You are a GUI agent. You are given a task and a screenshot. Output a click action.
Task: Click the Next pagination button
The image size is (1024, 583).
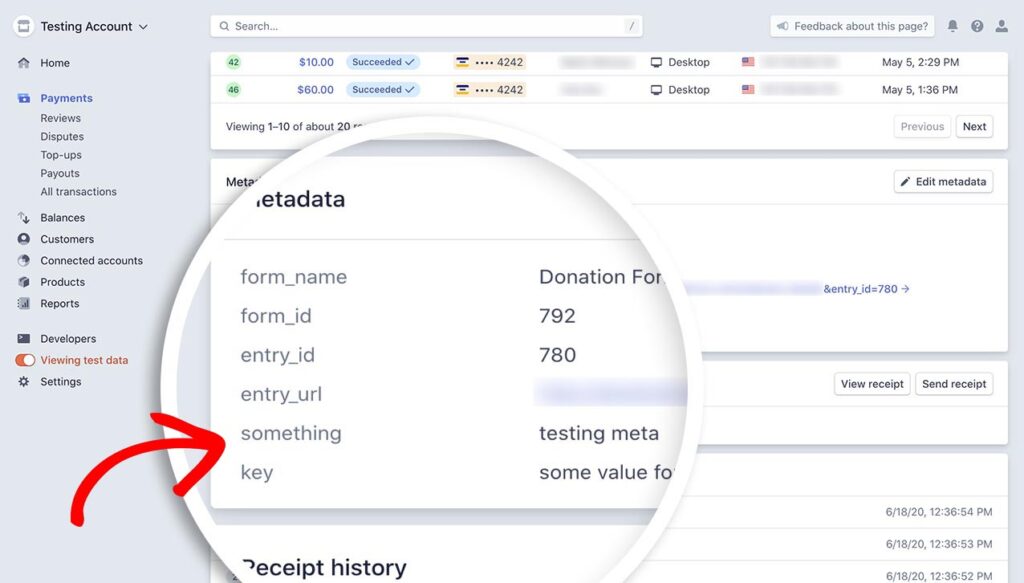pyautogui.click(x=974, y=126)
